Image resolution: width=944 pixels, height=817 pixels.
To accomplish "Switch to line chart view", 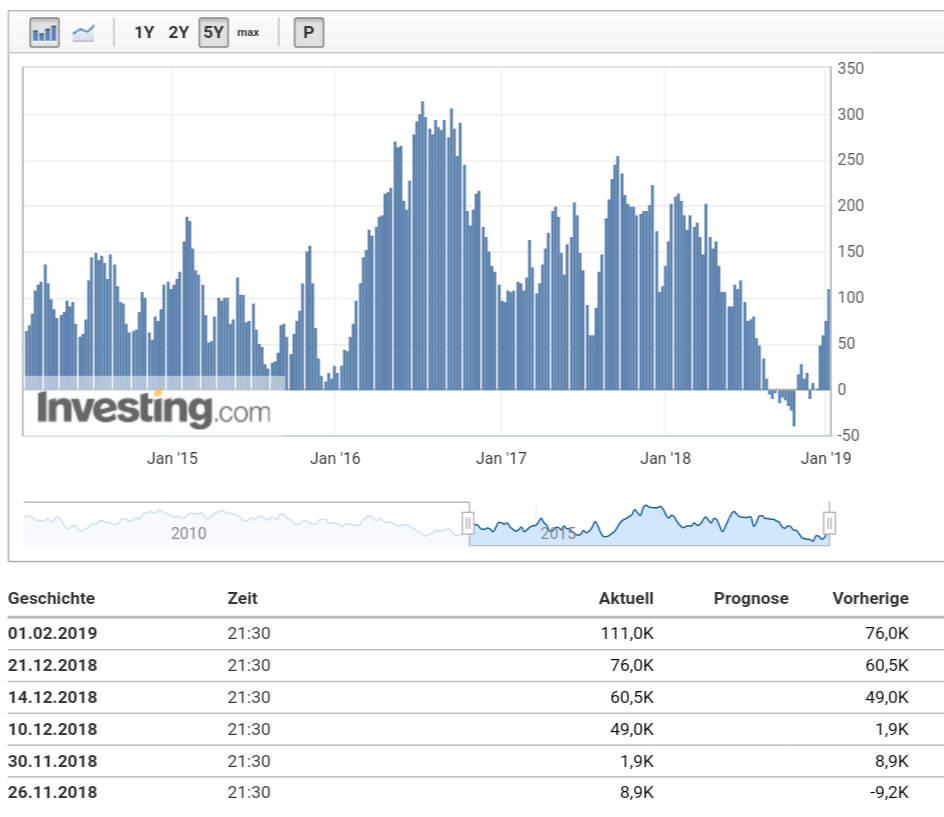I will tap(84, 32).
